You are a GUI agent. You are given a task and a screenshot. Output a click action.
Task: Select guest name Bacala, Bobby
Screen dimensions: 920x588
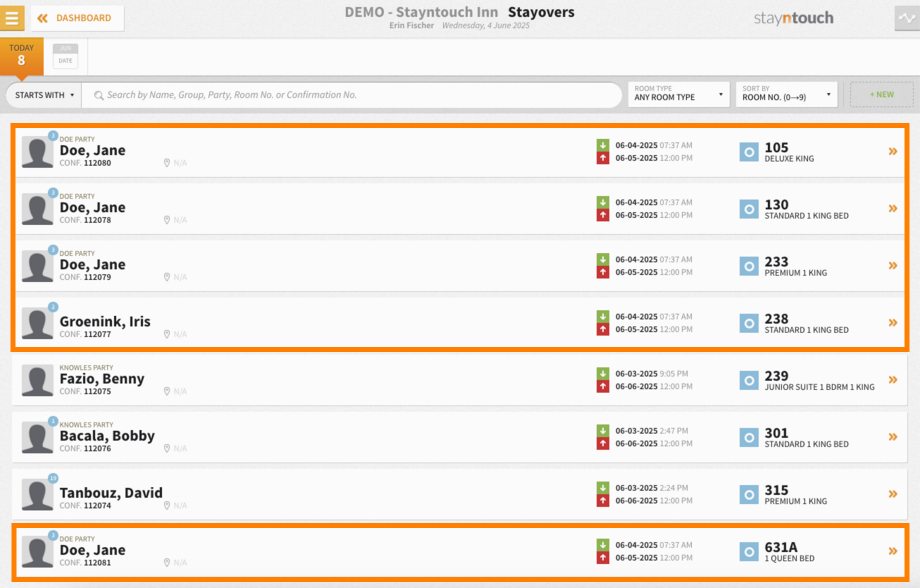(x=107, y=436)
